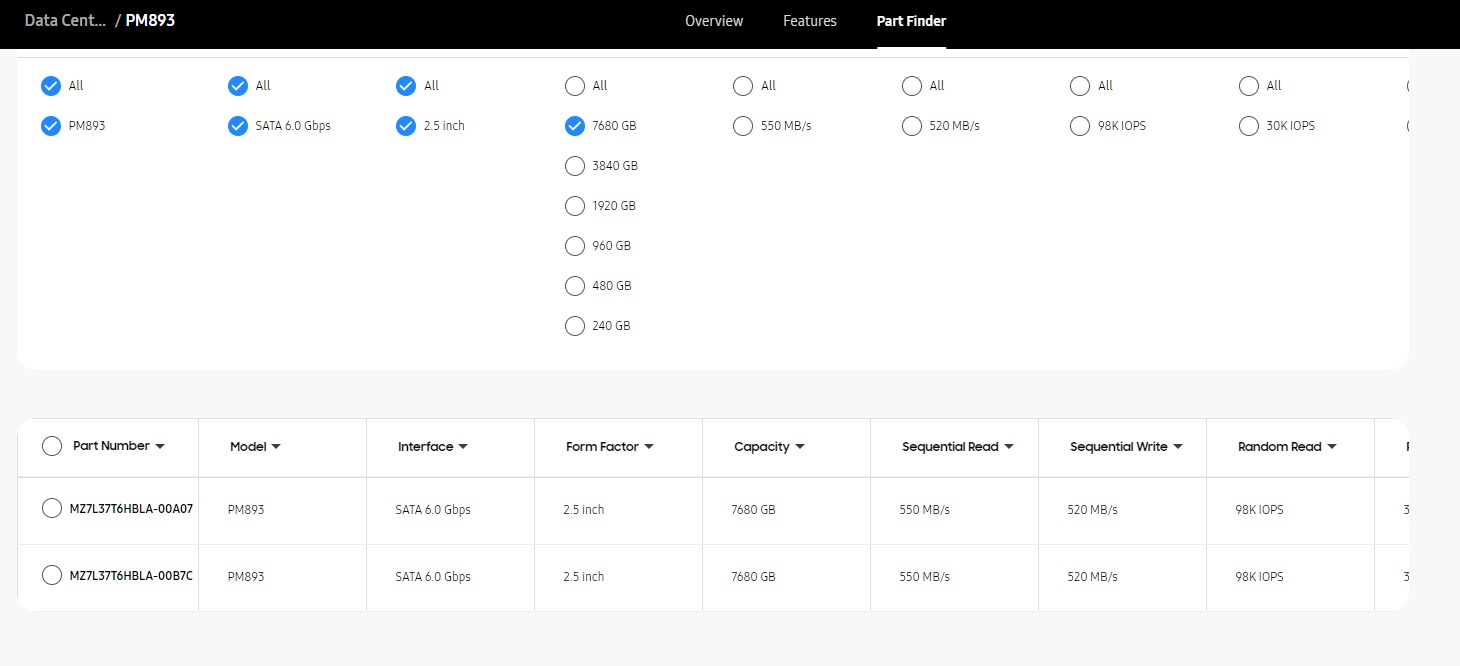Select row checkbox for MZ7L37T6HBLA-00A07
1460x666 pixels.
pyautogui.click(x=52, y=509)
